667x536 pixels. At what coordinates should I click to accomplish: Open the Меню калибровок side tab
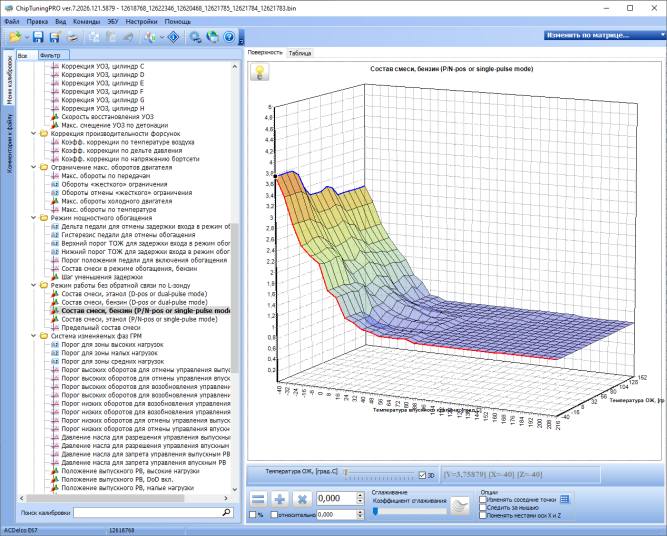[9, 80]
